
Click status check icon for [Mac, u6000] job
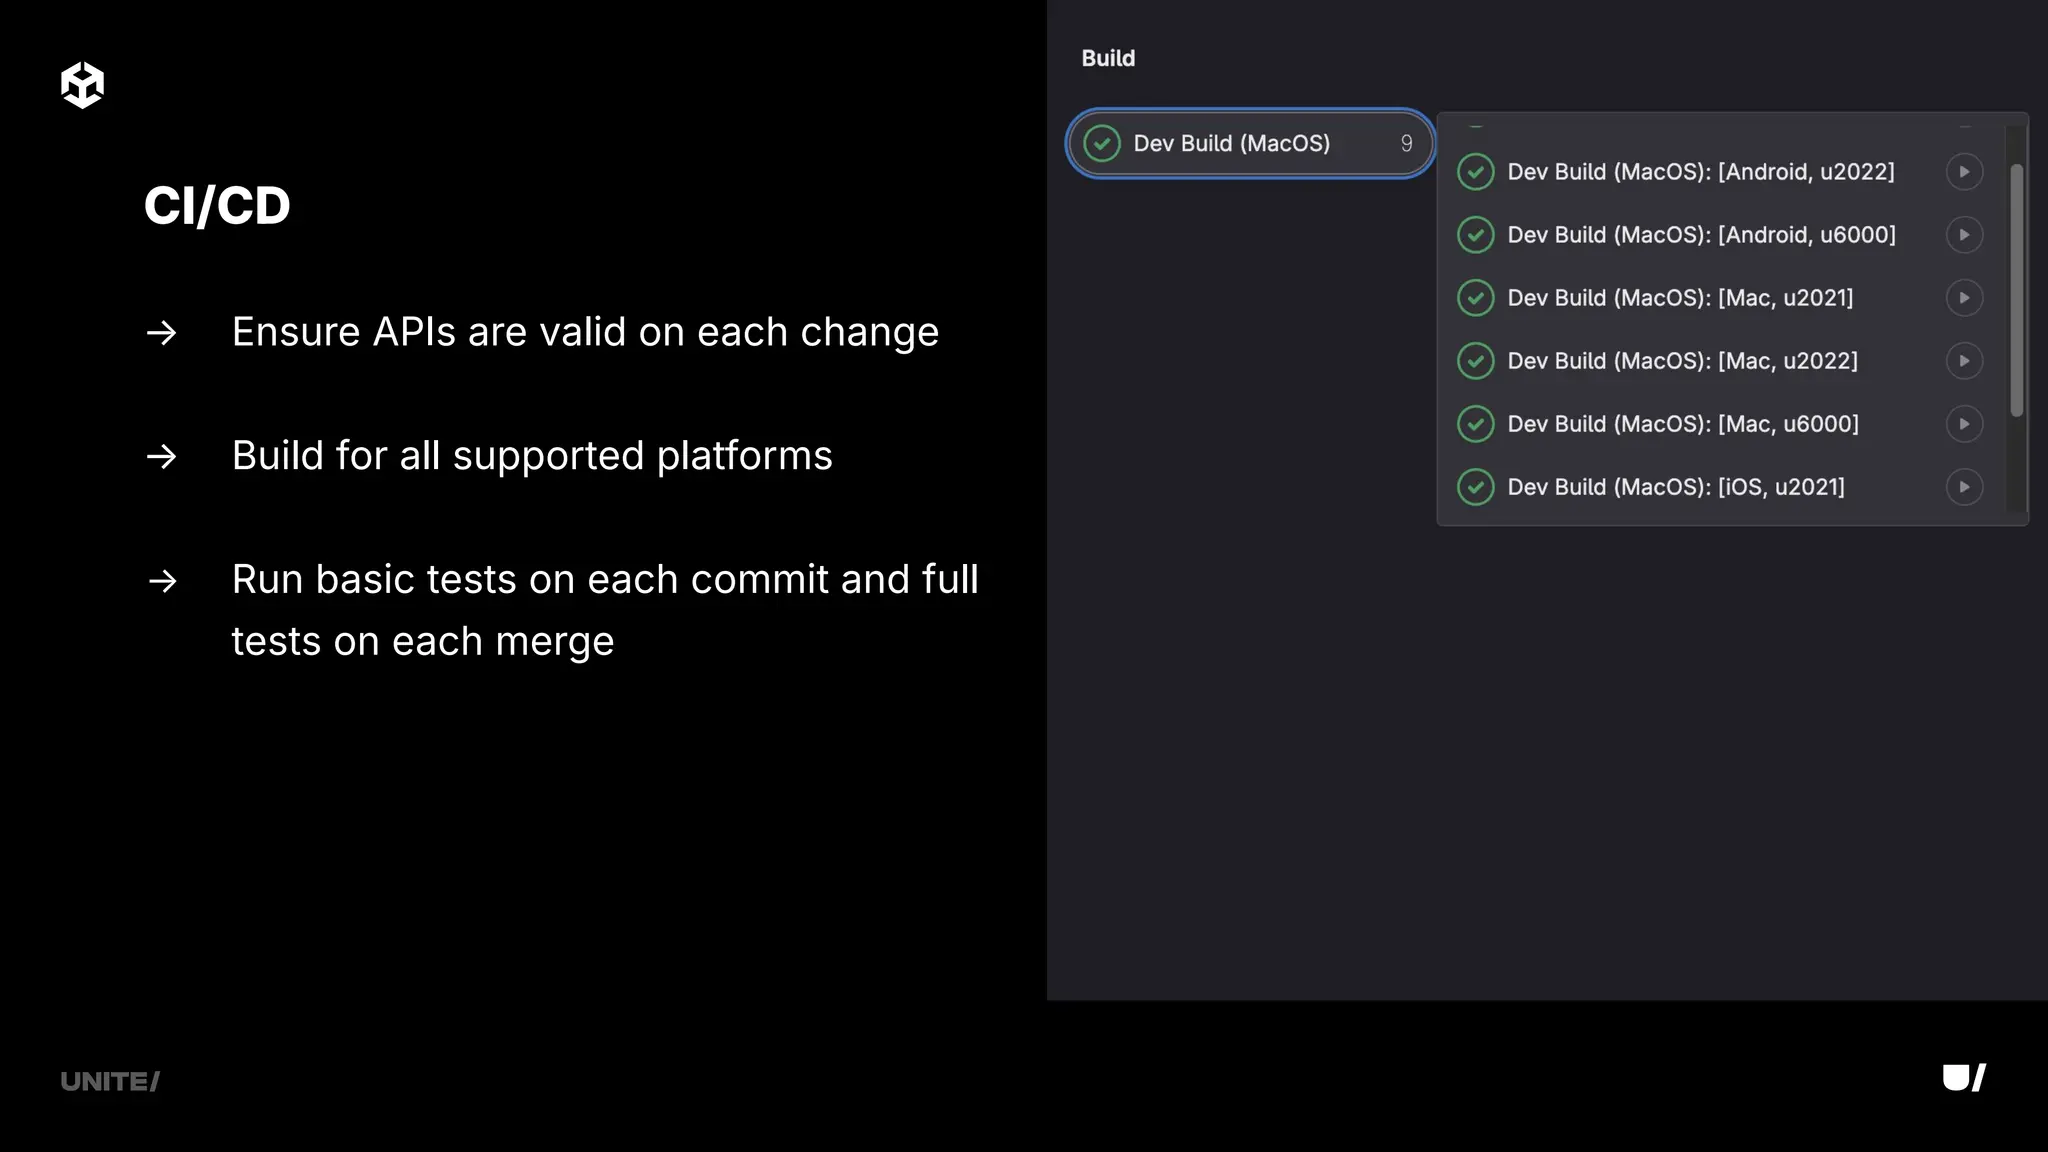coord(1476,424)
